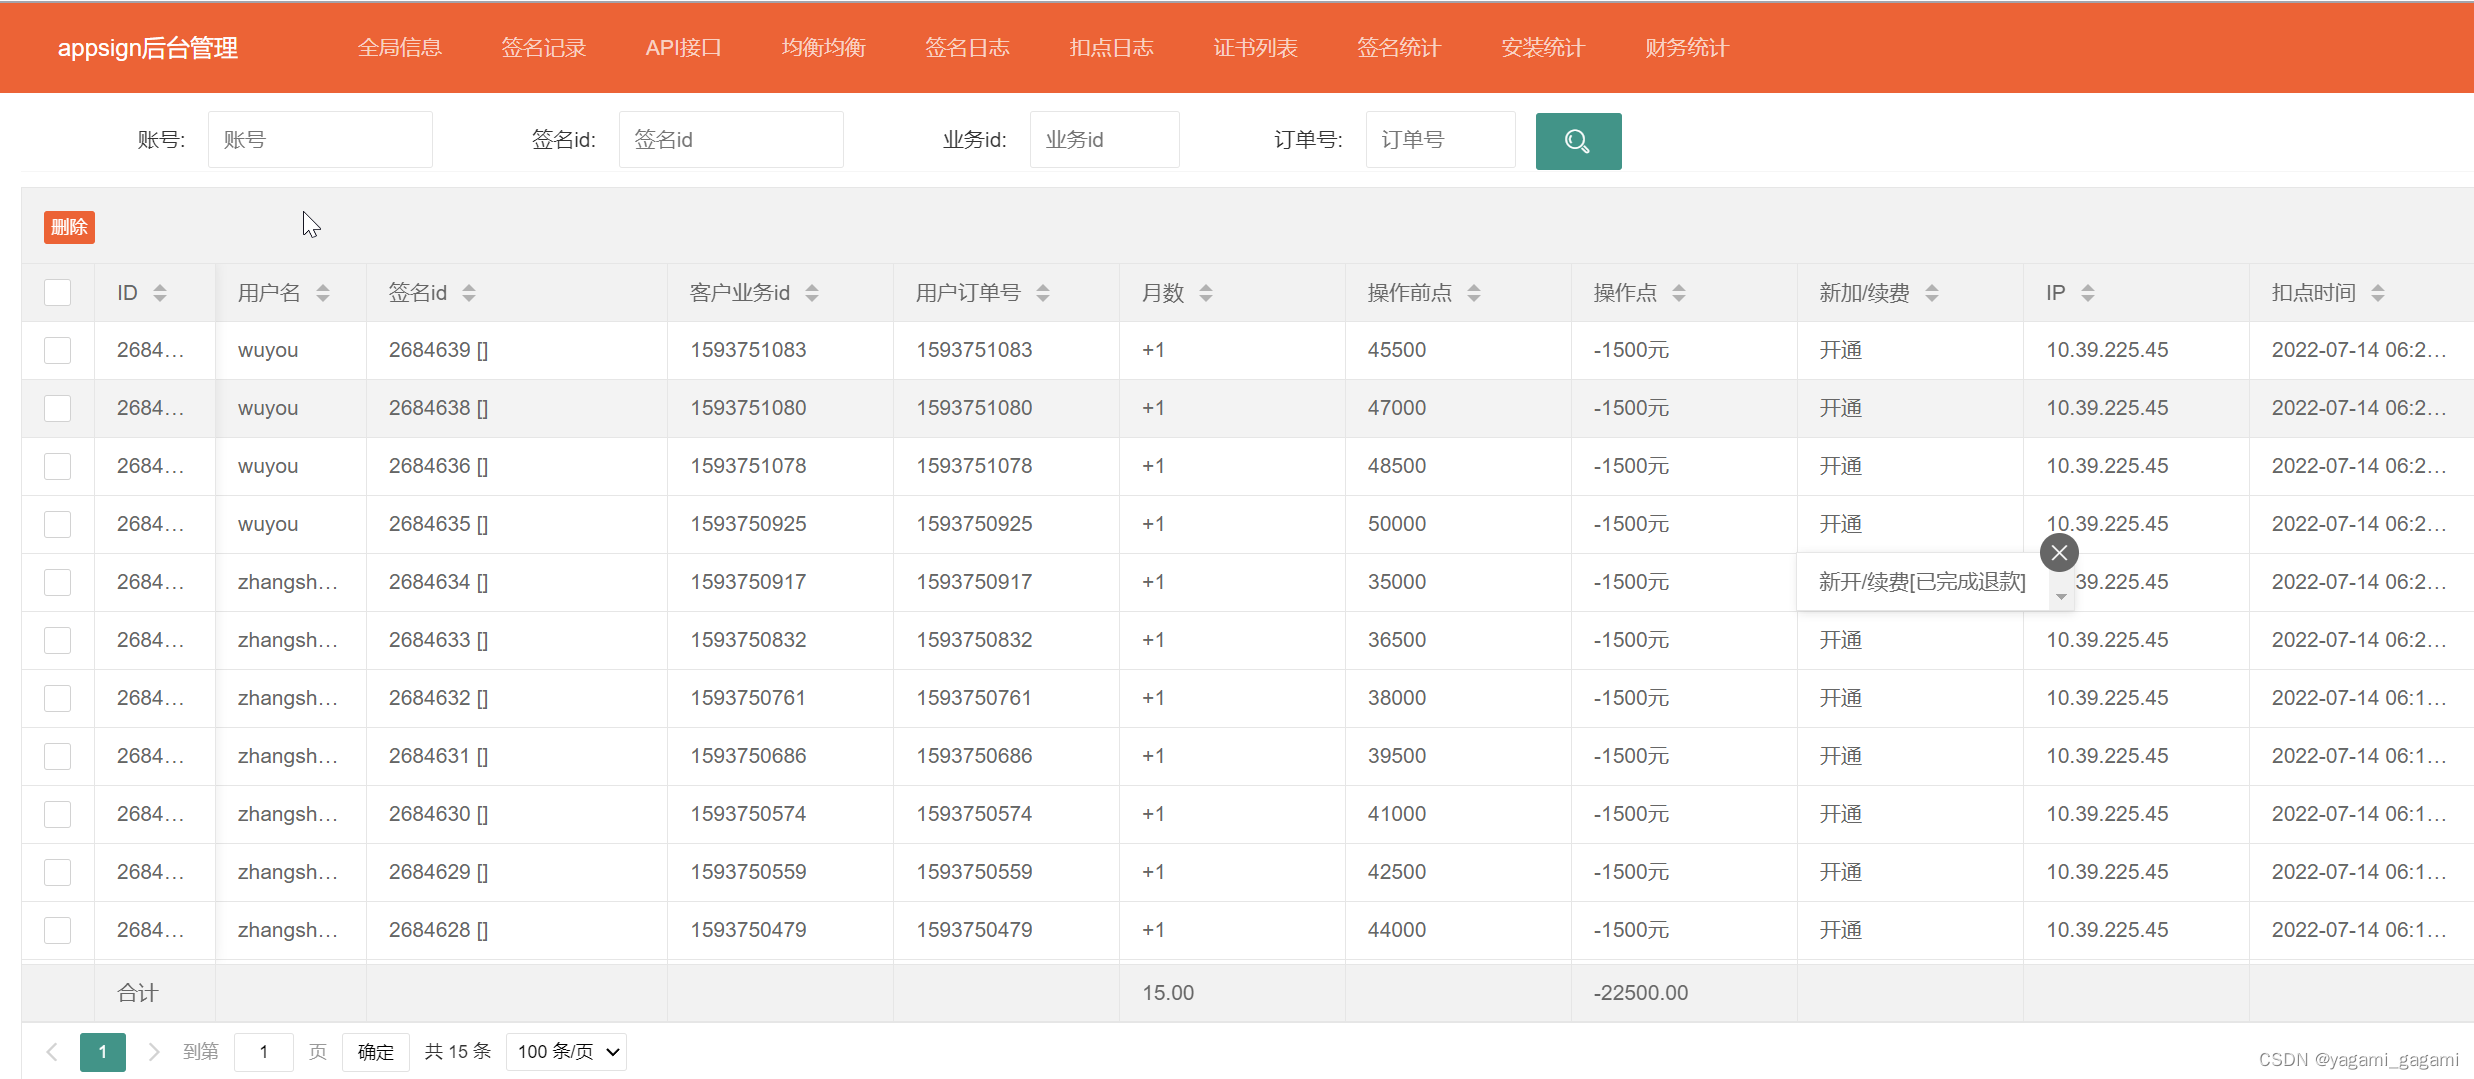The width and height of the screenshot is (2474, 1079).
Task: Check row with 签名id 2684636
Action: [58, 466]
